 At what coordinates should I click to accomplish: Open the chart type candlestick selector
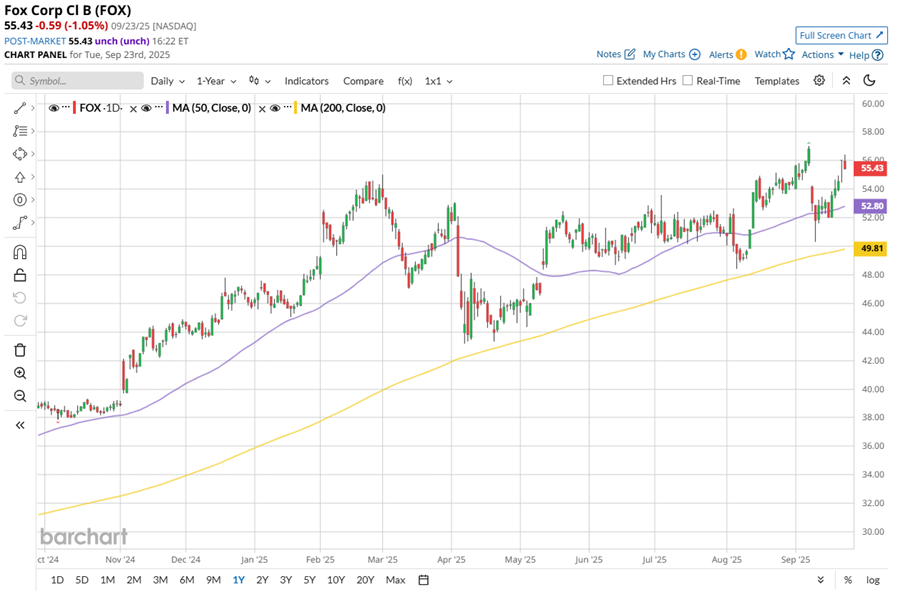259,81
